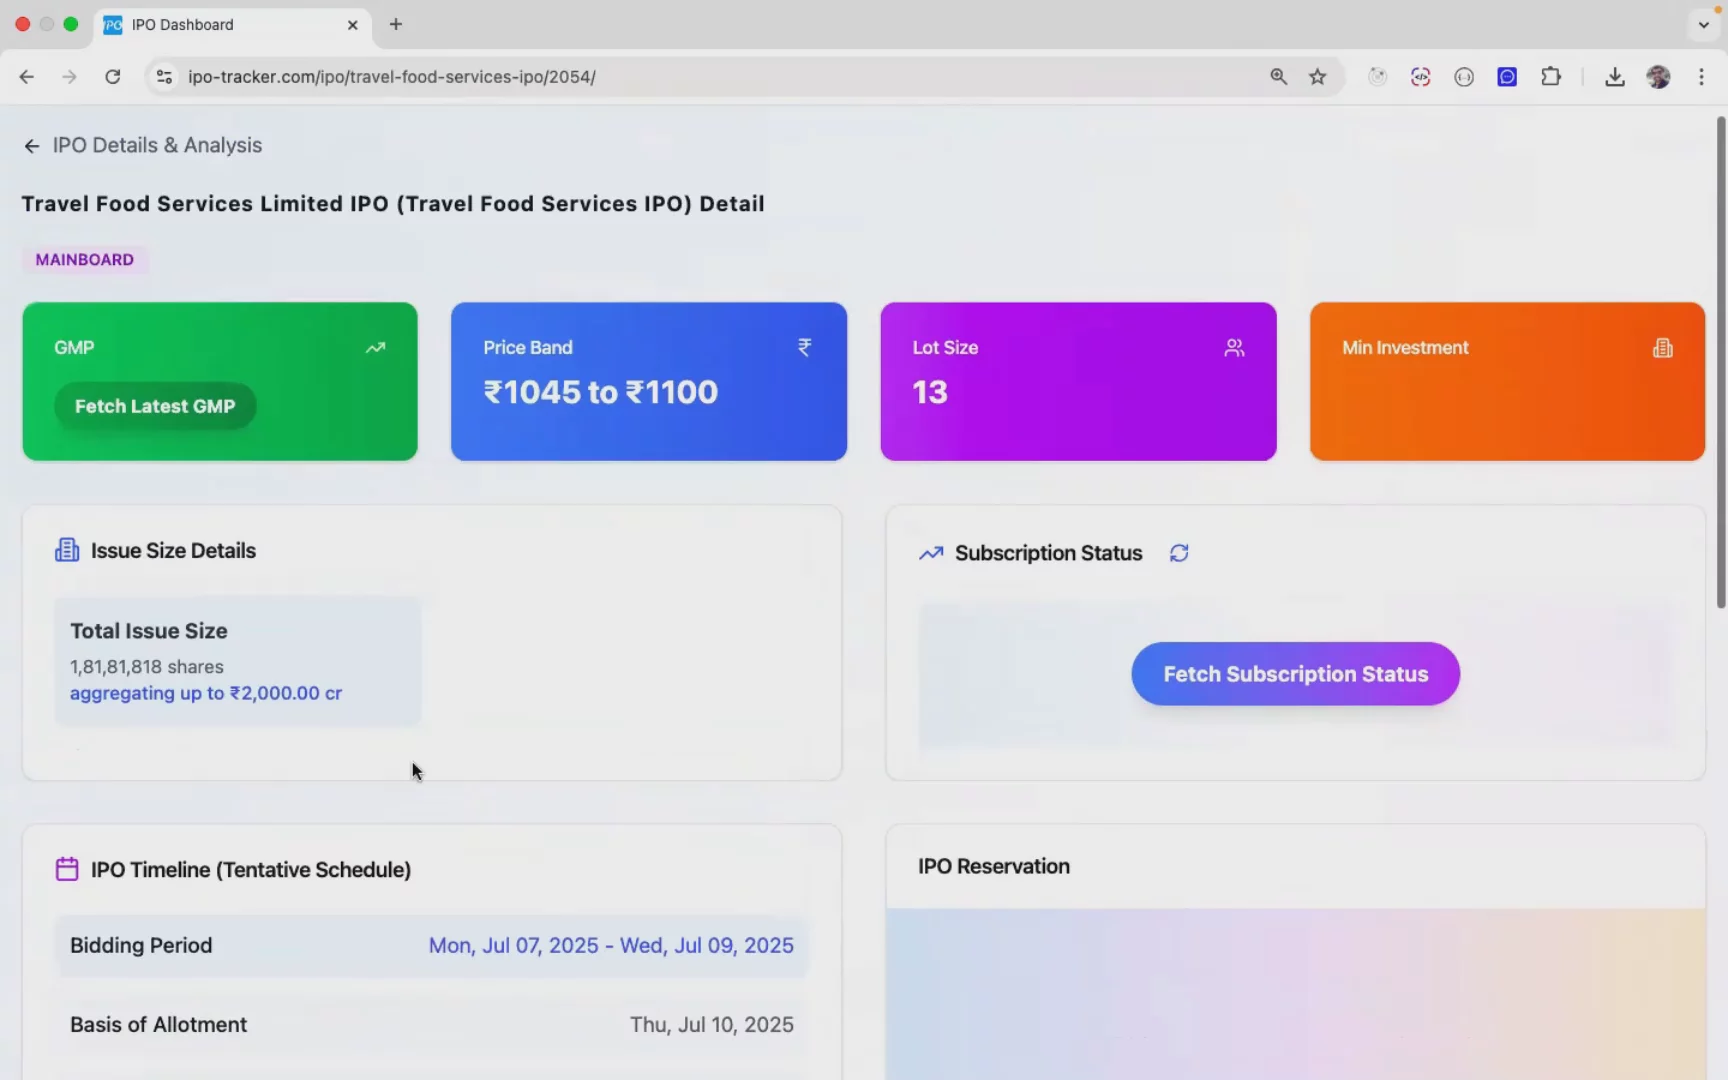Viewport: 1728px width, 1080px height.
Task: Click the Fetch Subscription Status button
Action: click(1295, 674)
